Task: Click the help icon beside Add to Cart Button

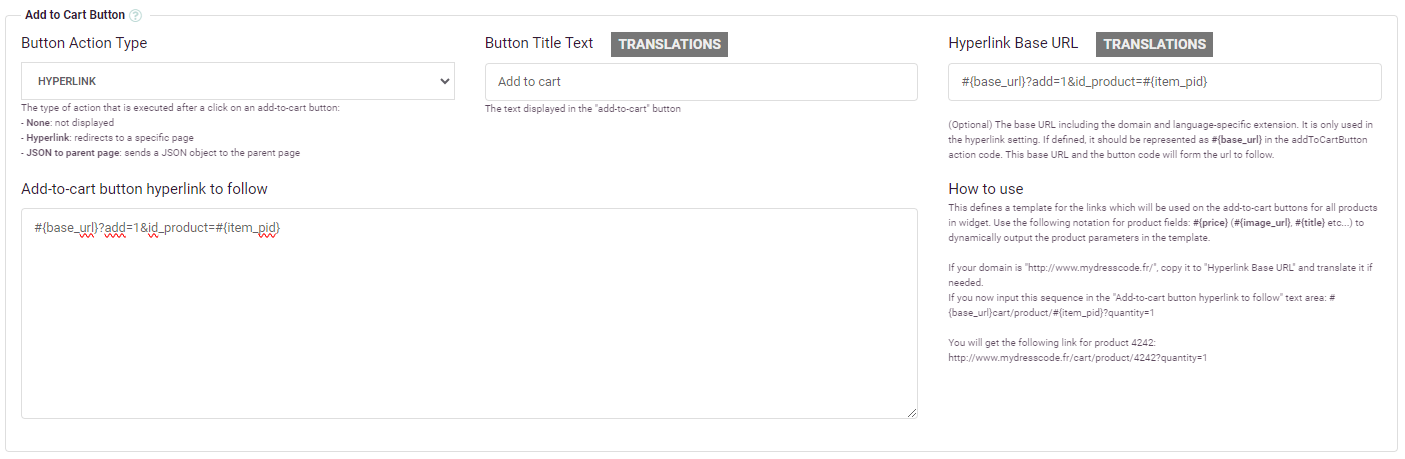Action: (x=135, y=15)
